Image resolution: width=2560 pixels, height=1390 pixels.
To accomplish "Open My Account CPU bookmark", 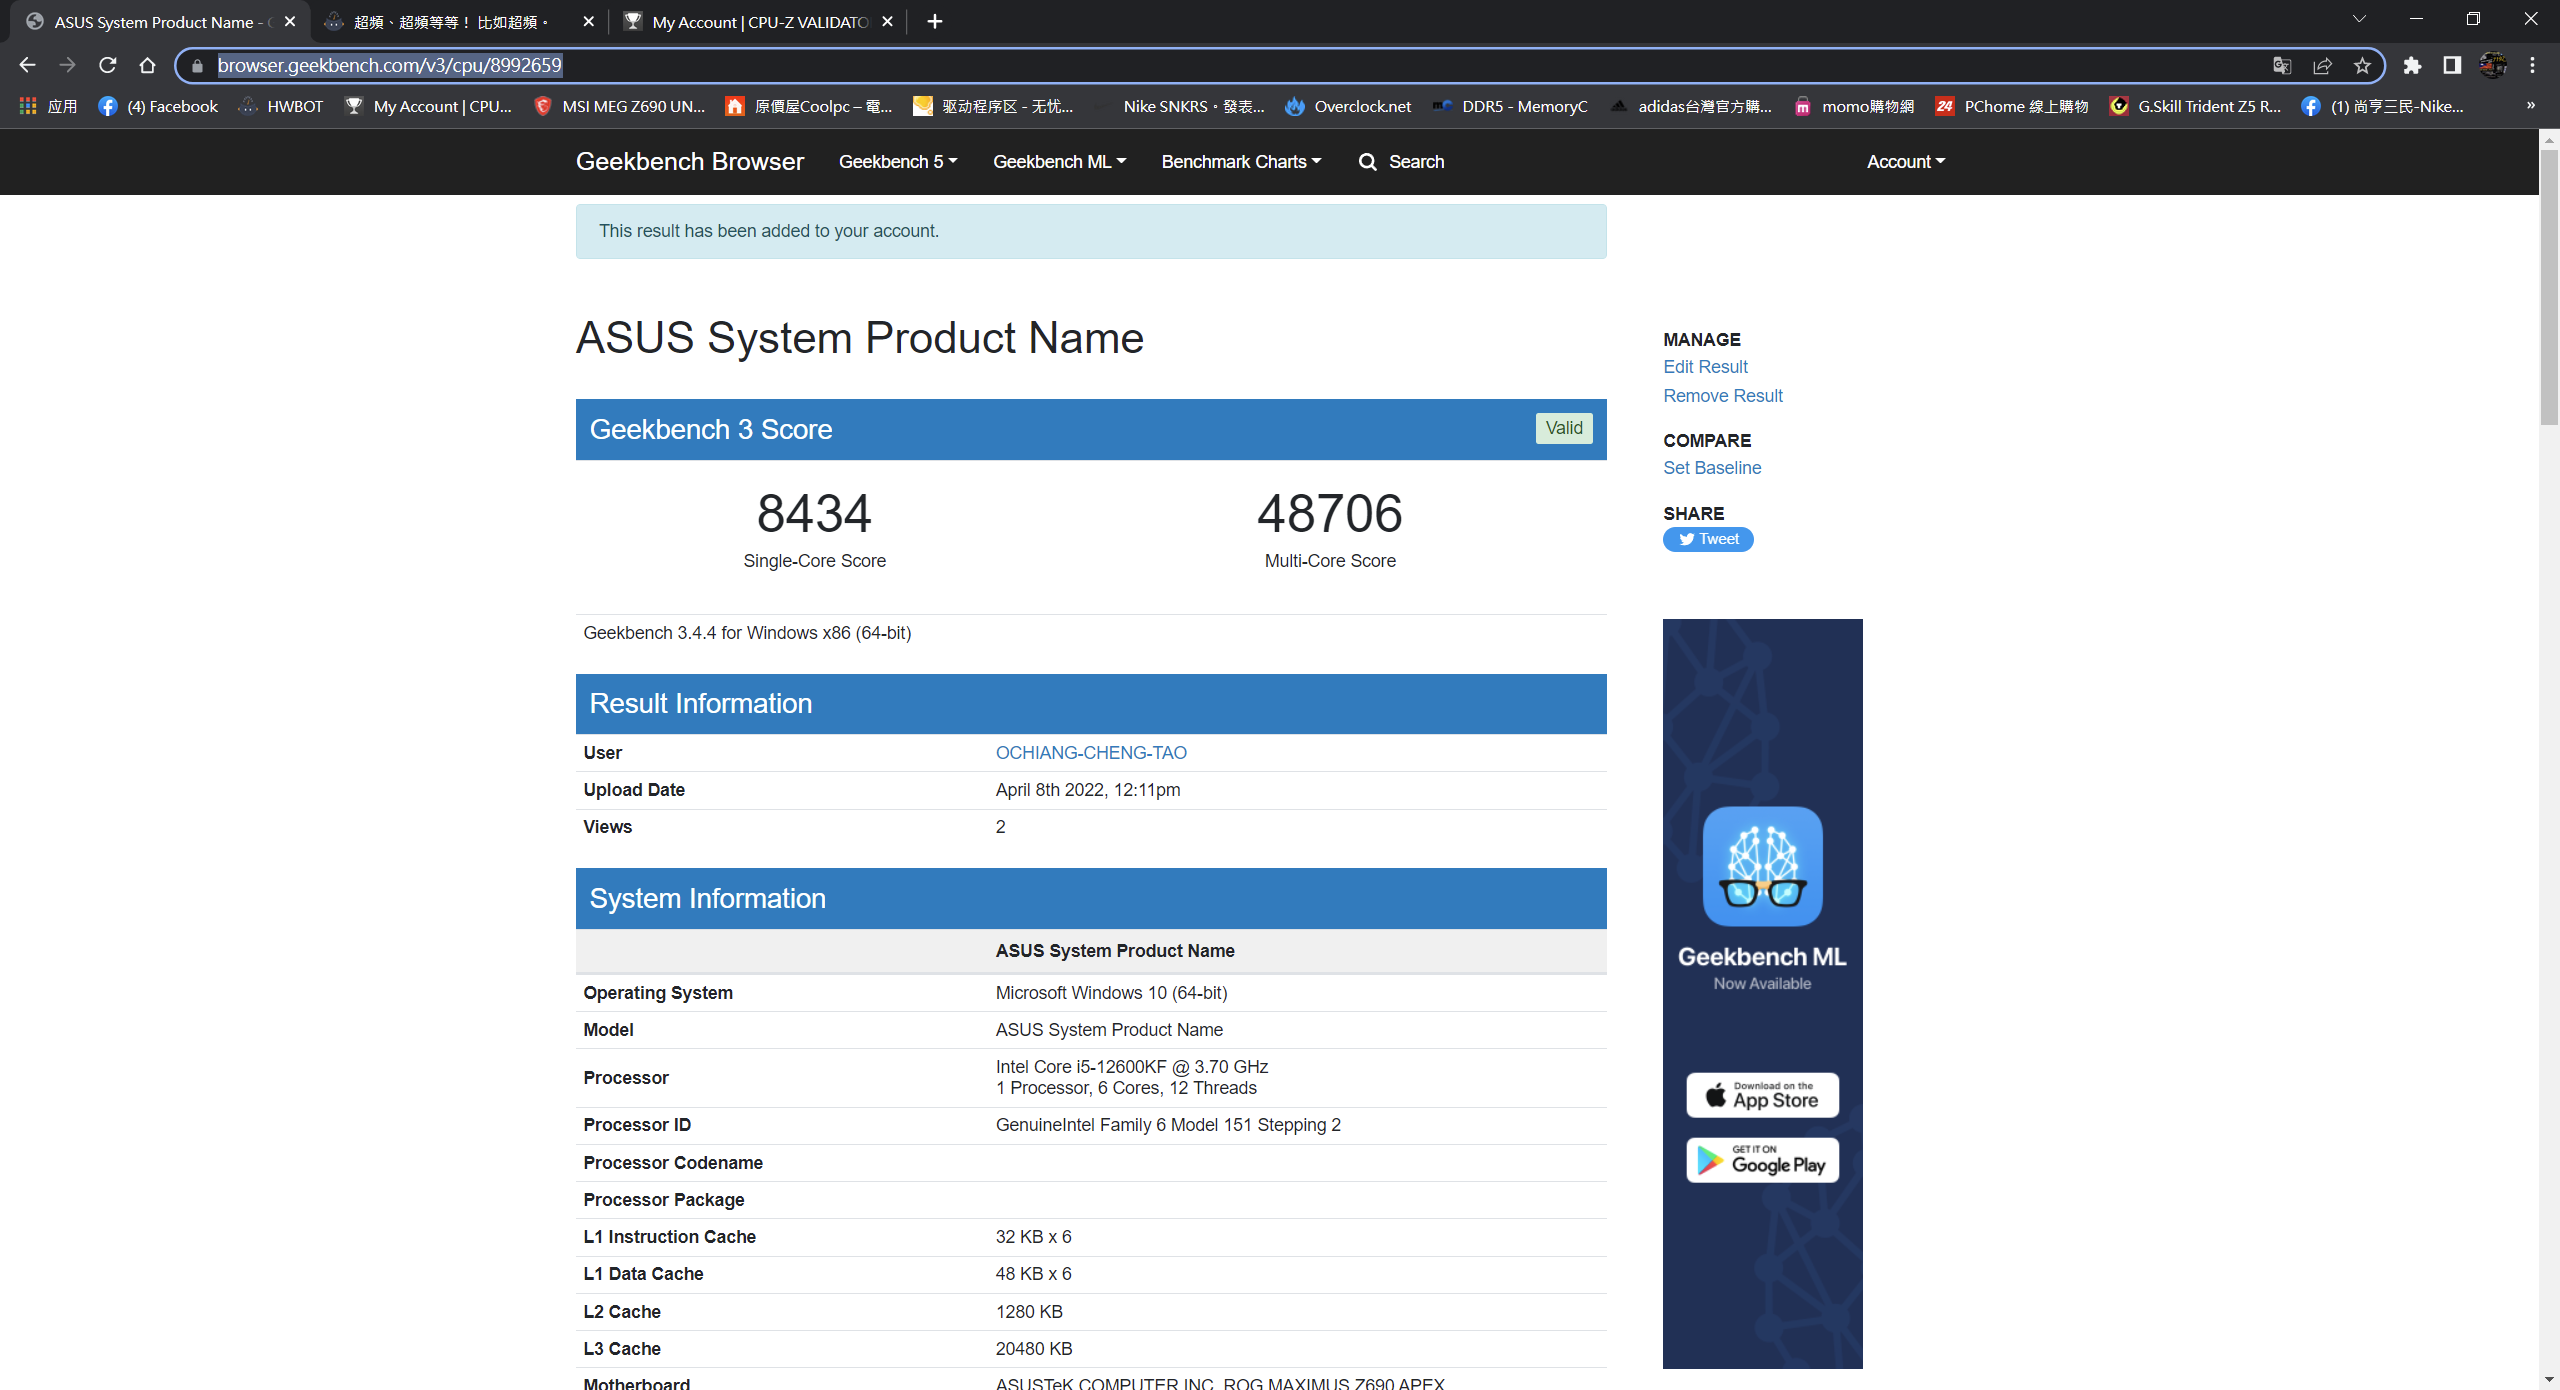I will click(428, 106).
